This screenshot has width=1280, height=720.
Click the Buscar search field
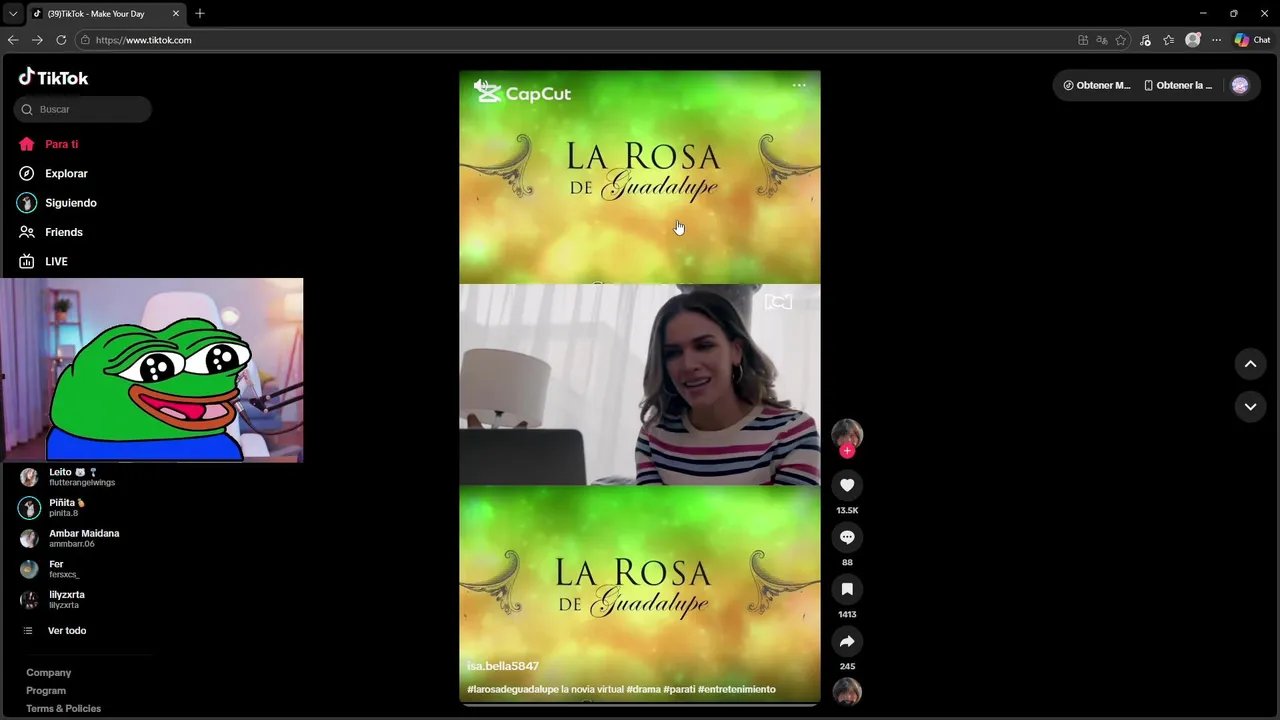[83, 109]
